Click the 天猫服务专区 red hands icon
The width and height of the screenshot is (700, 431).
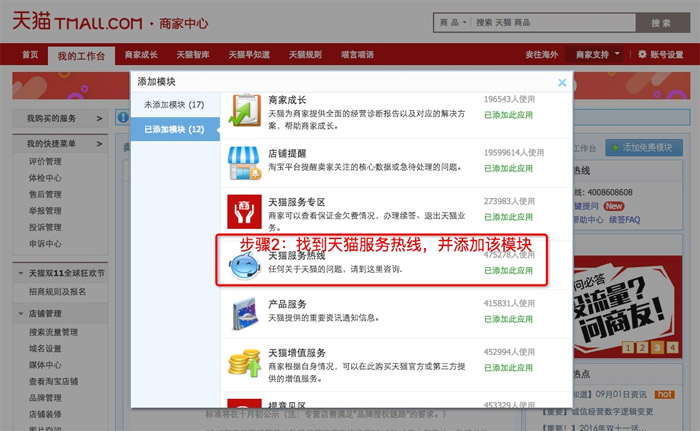[244, 211]
